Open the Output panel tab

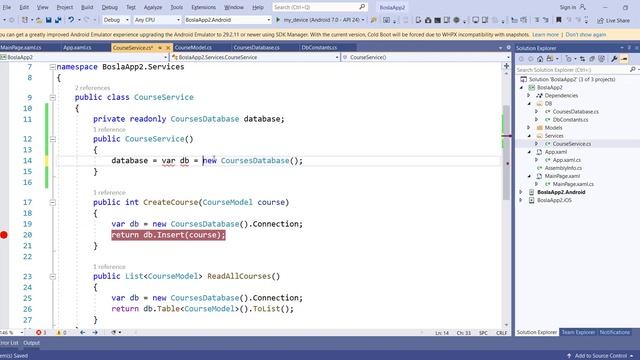coord(31,343)
